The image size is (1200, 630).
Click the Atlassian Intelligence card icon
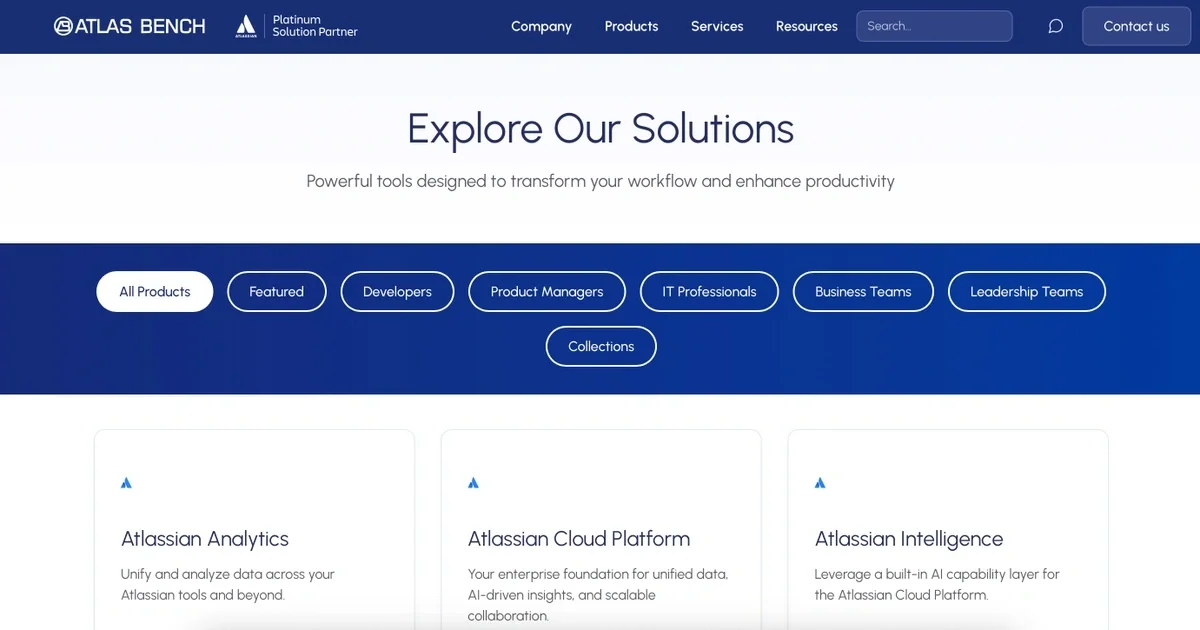820,483
